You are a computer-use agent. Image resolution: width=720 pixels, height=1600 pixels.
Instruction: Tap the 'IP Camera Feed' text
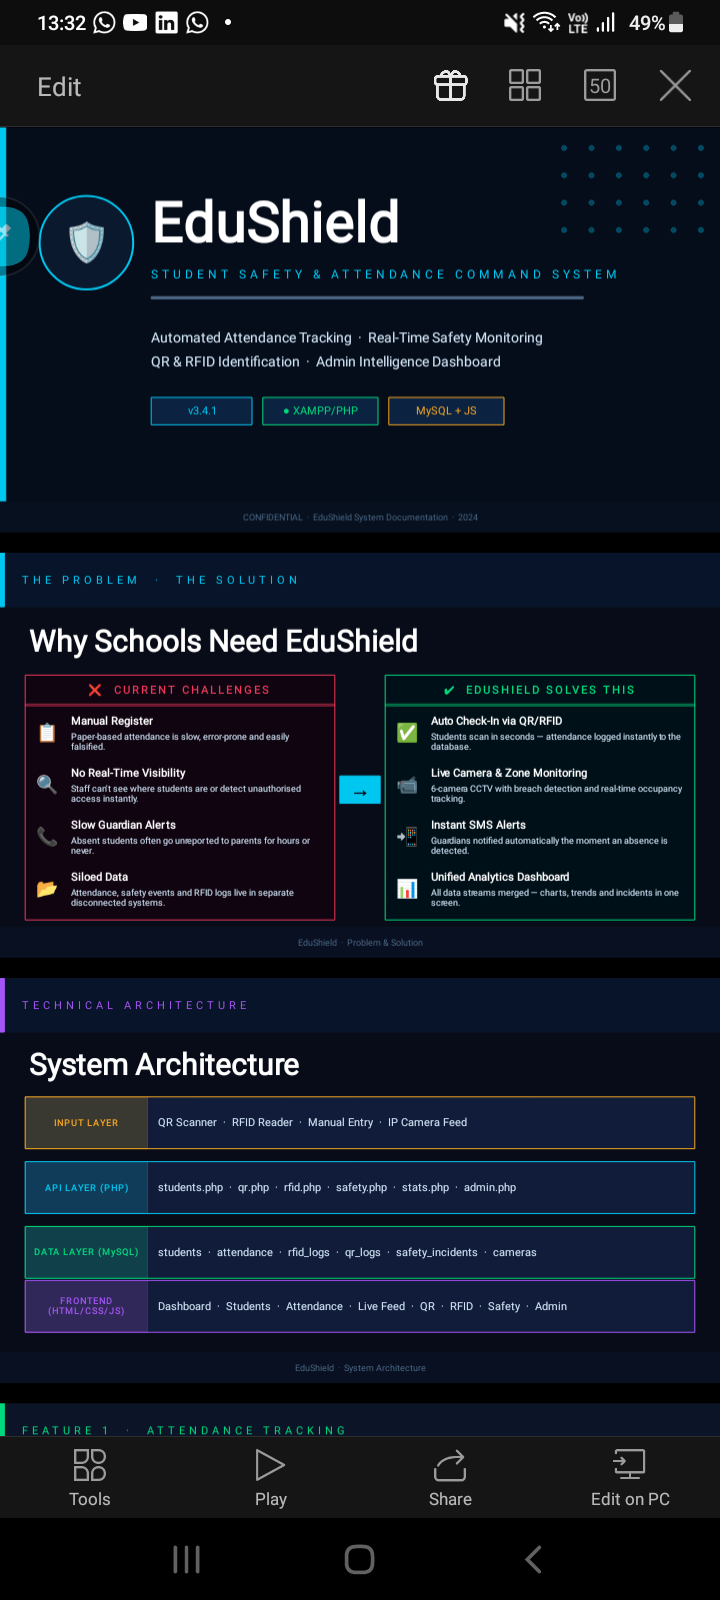pyautogui.click(x=427, y=1122)
